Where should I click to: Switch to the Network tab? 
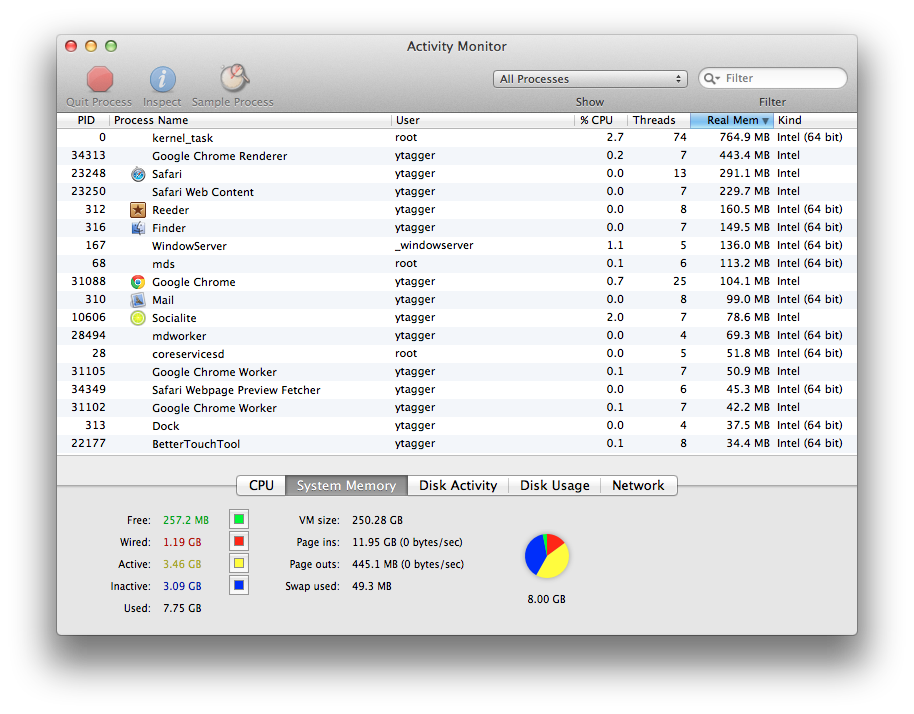638,486
